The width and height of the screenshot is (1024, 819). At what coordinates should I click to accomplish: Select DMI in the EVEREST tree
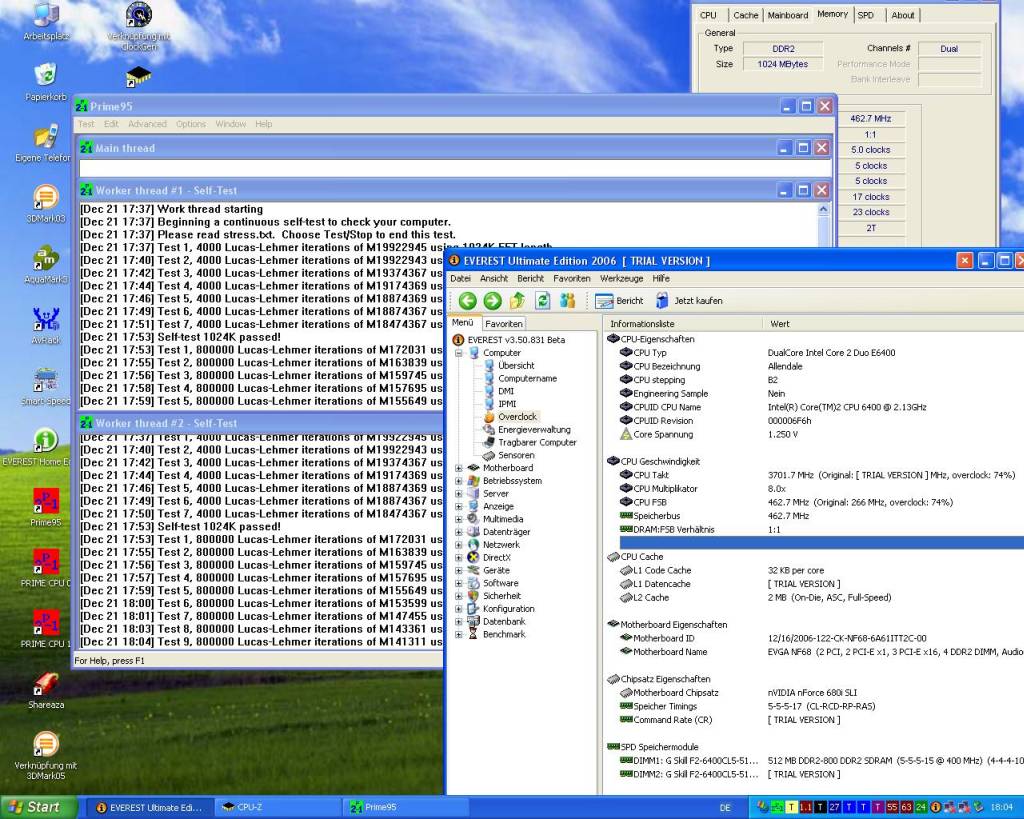[x=505, y=391]
